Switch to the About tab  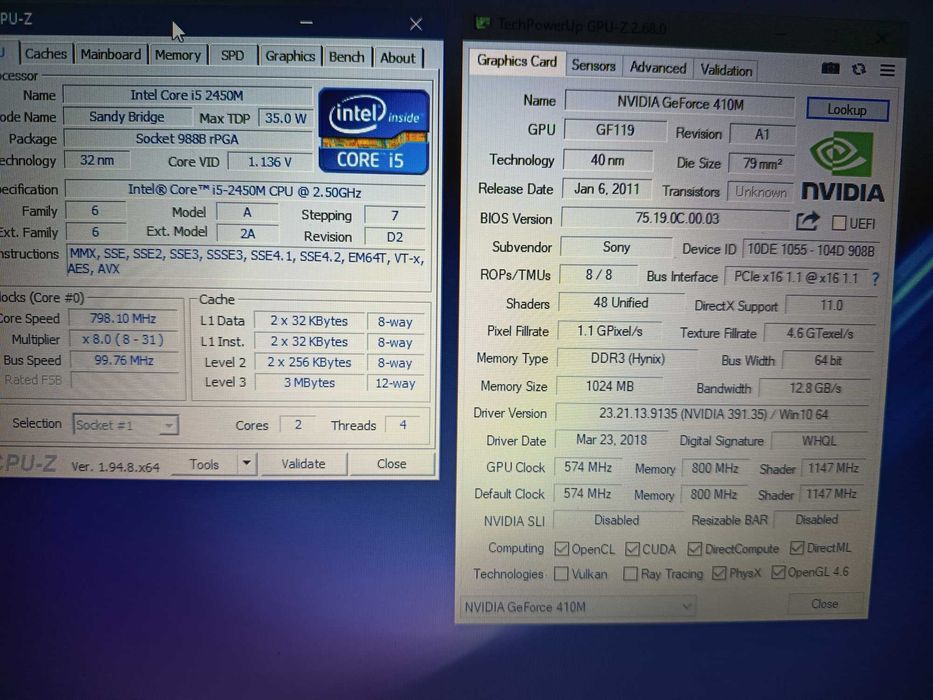click(x=397, y=58)
